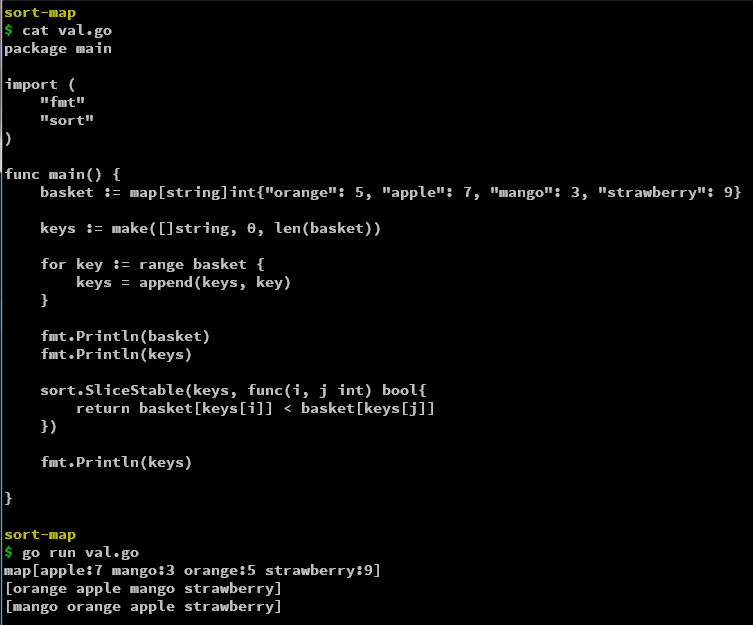753x625 pixels.
Task: Click the 'map[apple:7 mango:3' output line
Action: (x=192, y=570)
